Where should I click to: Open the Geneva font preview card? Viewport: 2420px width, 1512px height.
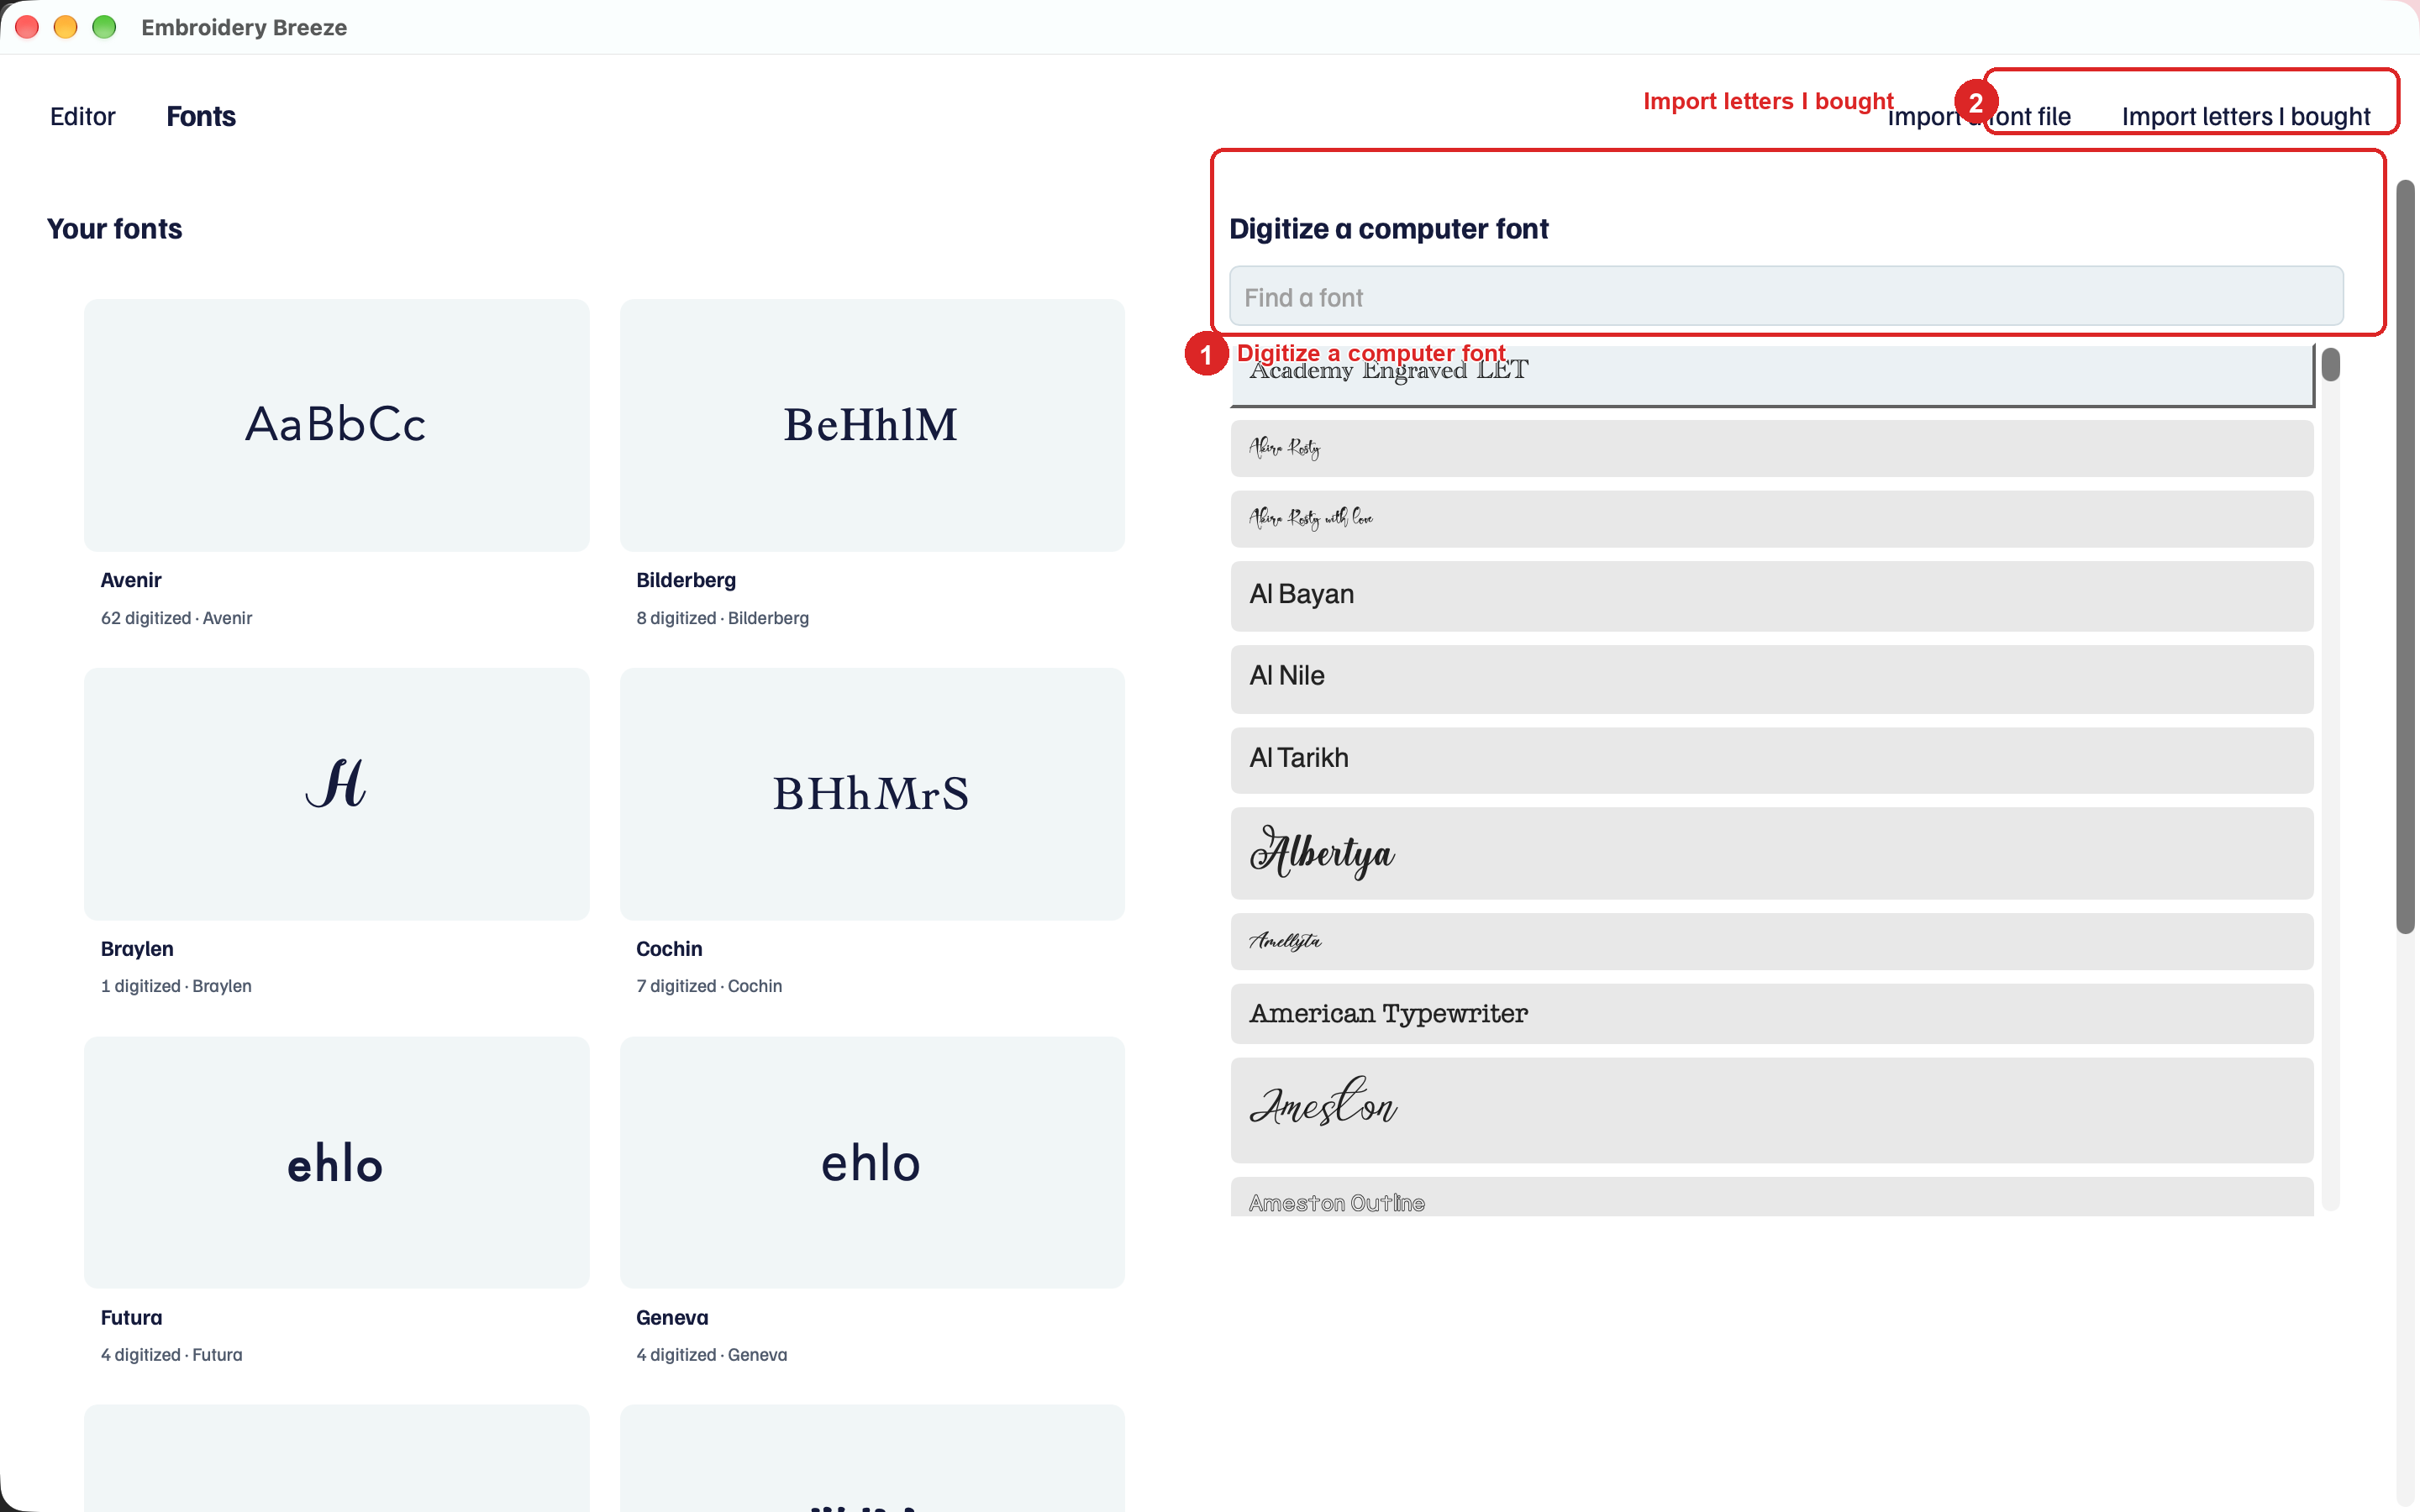872,1162
